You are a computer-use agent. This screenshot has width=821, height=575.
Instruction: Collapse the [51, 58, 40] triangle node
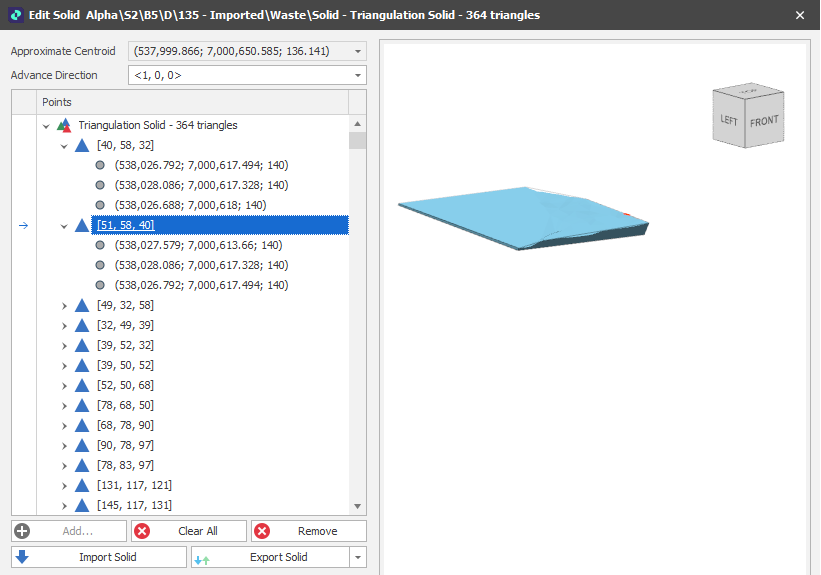[x=64, y=226]
